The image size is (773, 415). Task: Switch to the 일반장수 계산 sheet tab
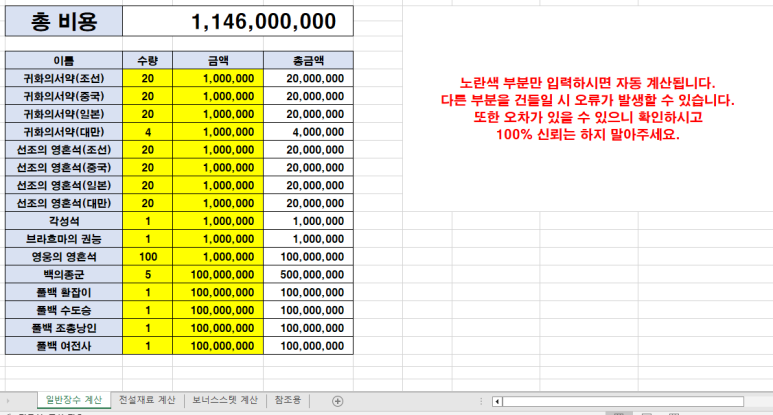point(74,400)
